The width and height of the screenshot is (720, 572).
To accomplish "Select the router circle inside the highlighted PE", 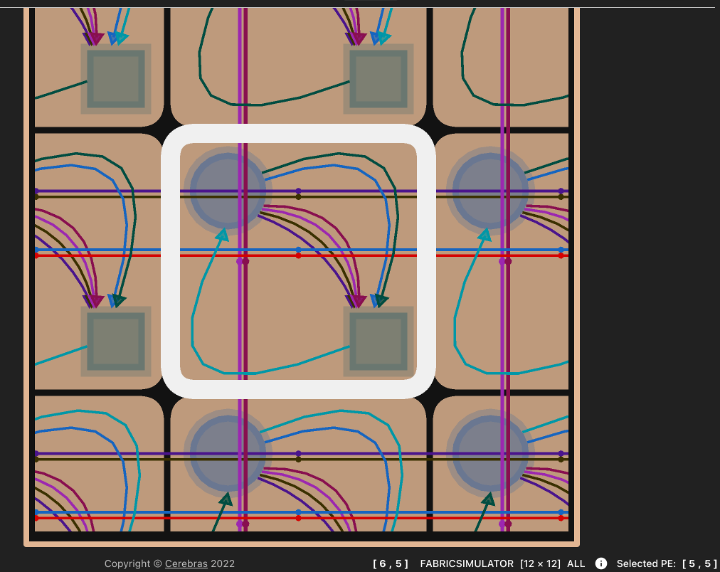I will [x=228, y=191].
